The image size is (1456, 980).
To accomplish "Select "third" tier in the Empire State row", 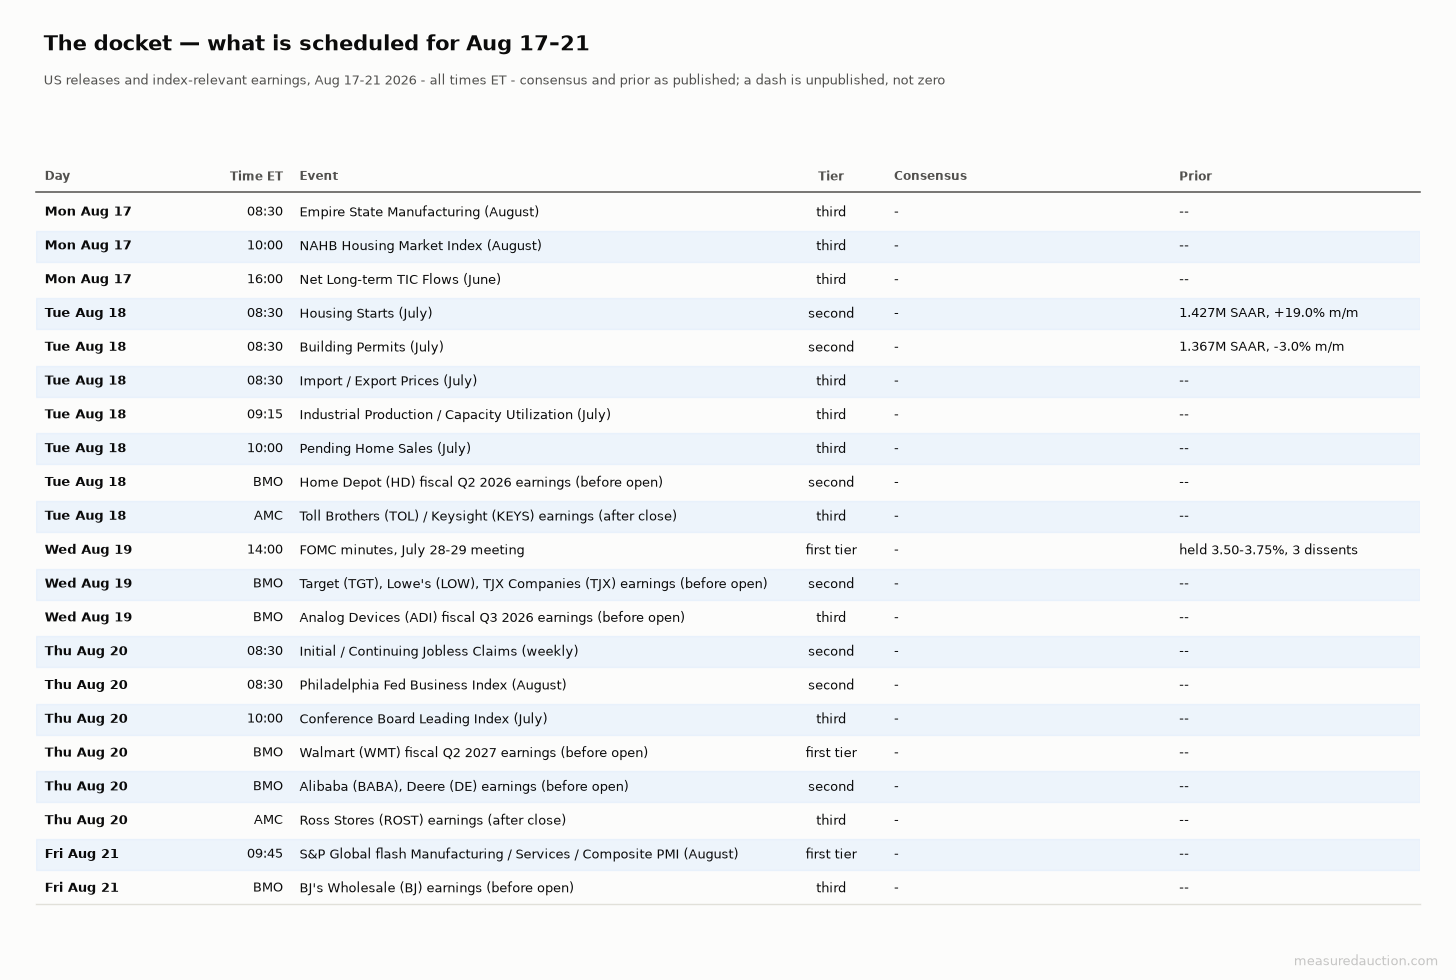I will (831, 212).
